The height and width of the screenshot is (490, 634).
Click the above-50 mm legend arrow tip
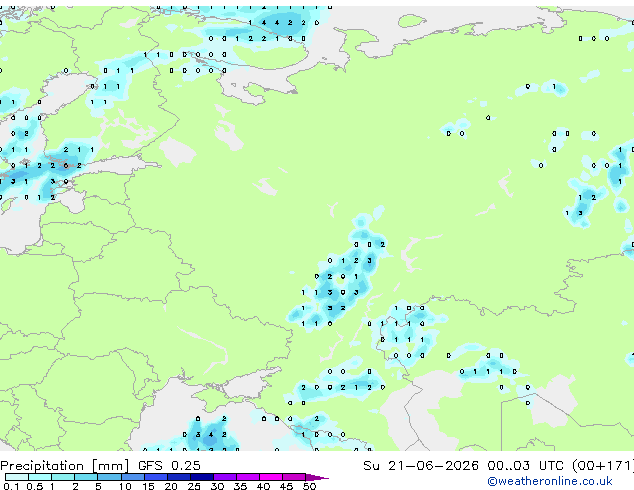pos(317,478)
